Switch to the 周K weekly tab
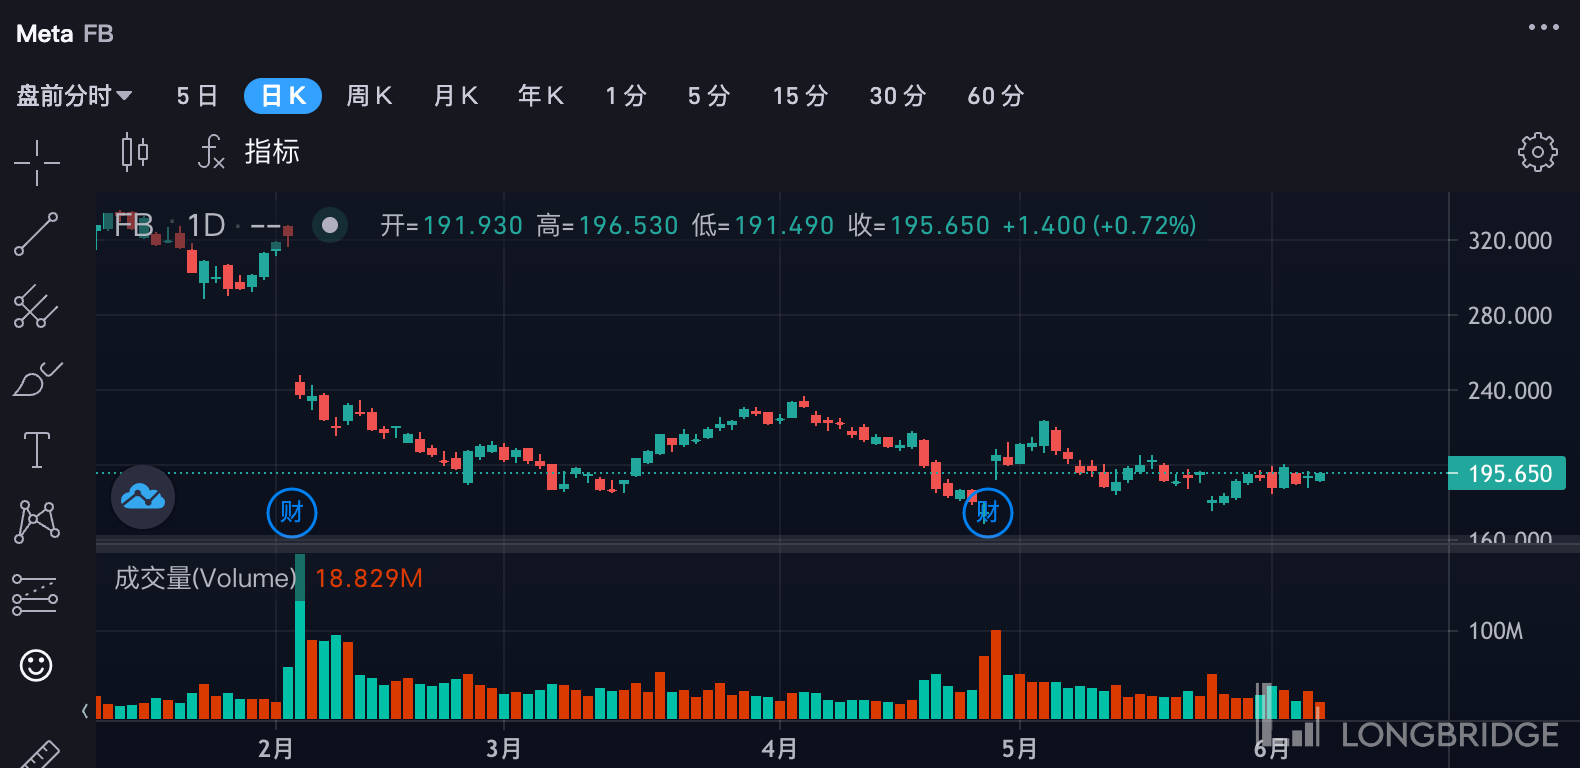This screenshot has height=768, width=1580. pyautogui.click(x=369, y=96)
